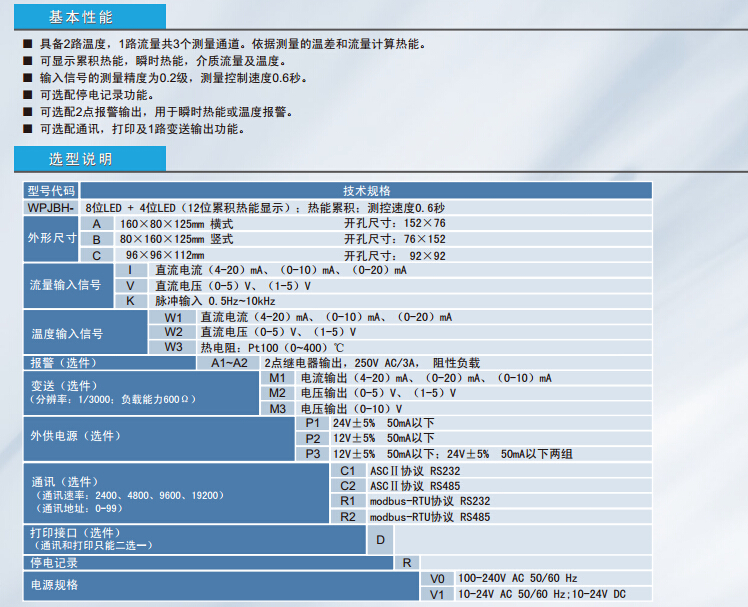Viewport: 748px width, 607px height.
Task: Select the 选型说明 section header
Action: [80, 160]
